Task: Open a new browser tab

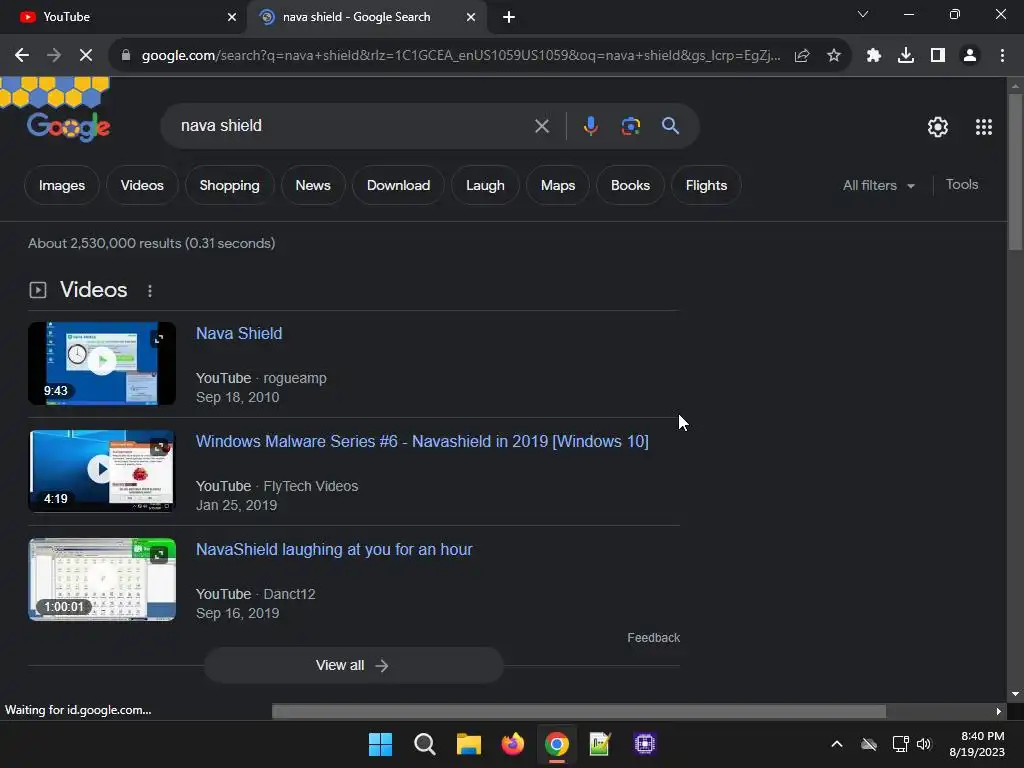Action: click(509, 17)
